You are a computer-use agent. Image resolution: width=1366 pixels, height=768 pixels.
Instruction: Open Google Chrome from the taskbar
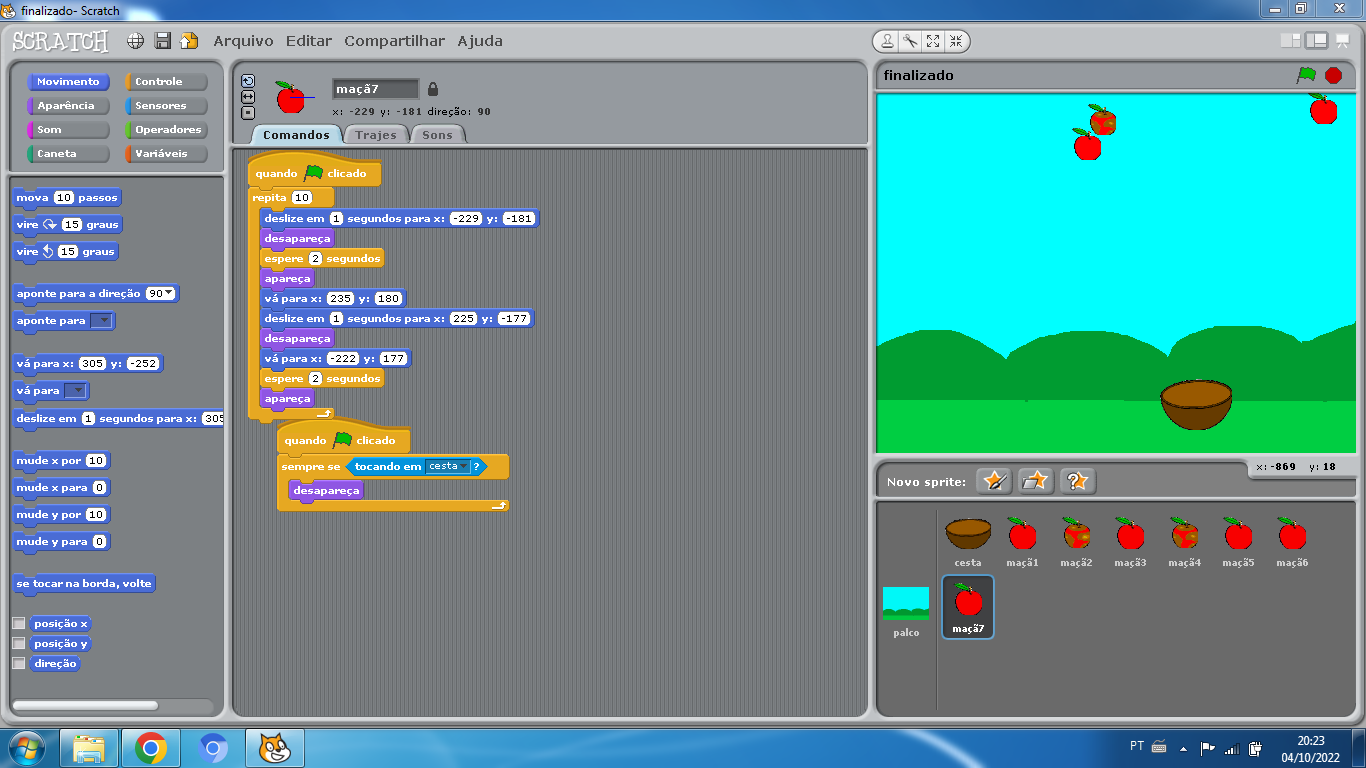[151, 748]
